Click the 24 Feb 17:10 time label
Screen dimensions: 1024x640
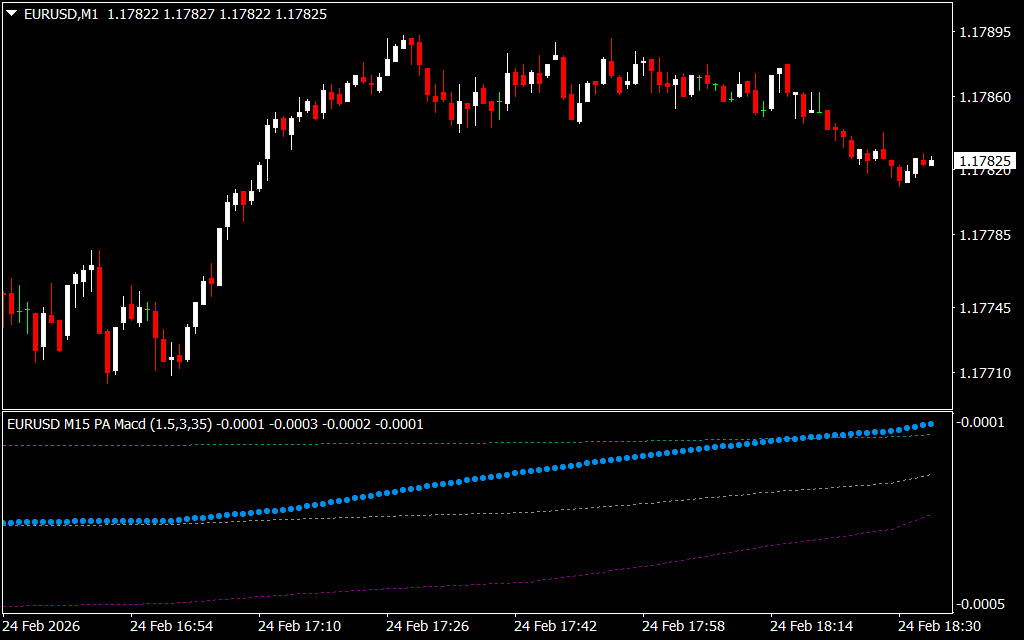coord(299,626)
